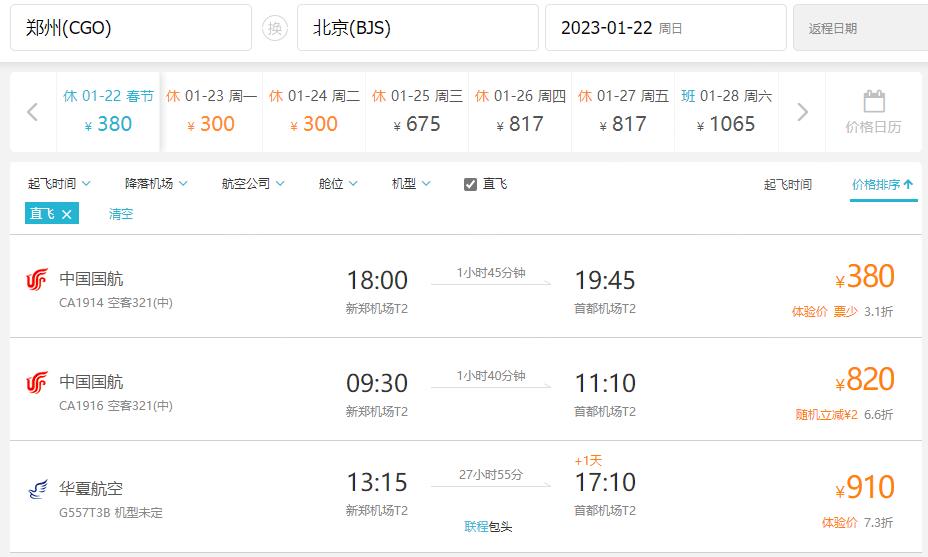The height and width of the screenshot is (557, 928).
Task: Click the 清空 clear filters link
Action: [121, 214]
